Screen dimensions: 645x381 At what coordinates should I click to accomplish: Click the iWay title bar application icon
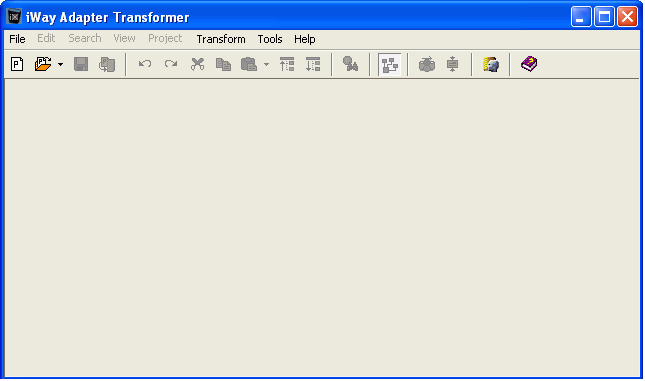pyautogui.click(x=14, y=17)
